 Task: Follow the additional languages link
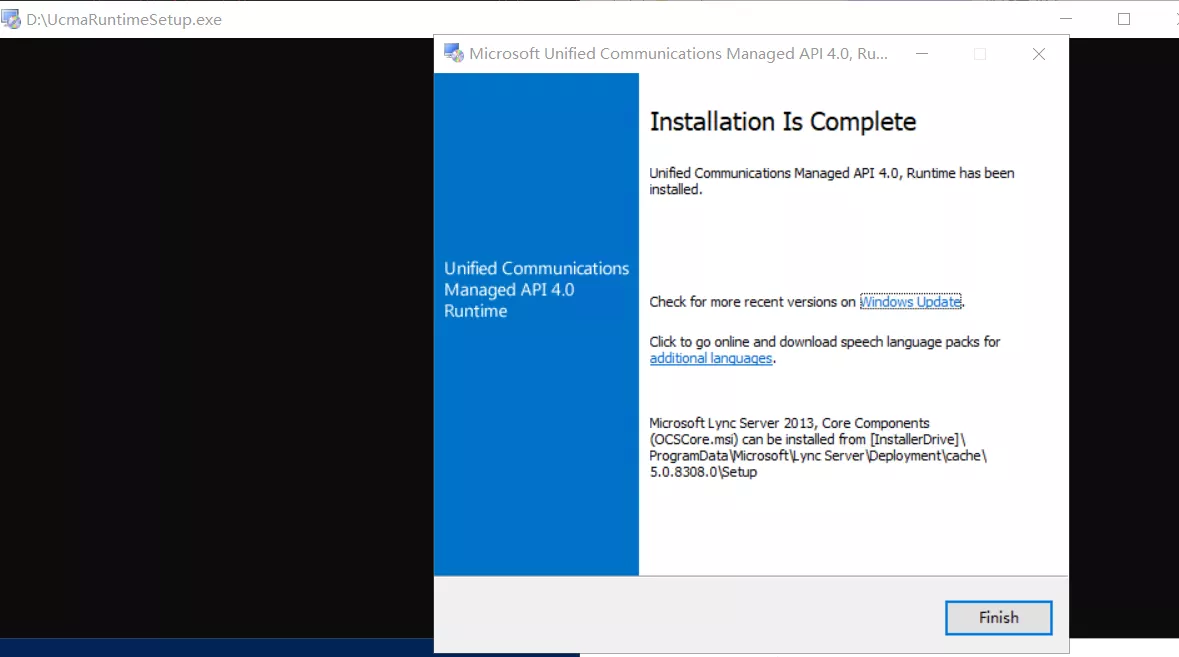coord(710,359)
